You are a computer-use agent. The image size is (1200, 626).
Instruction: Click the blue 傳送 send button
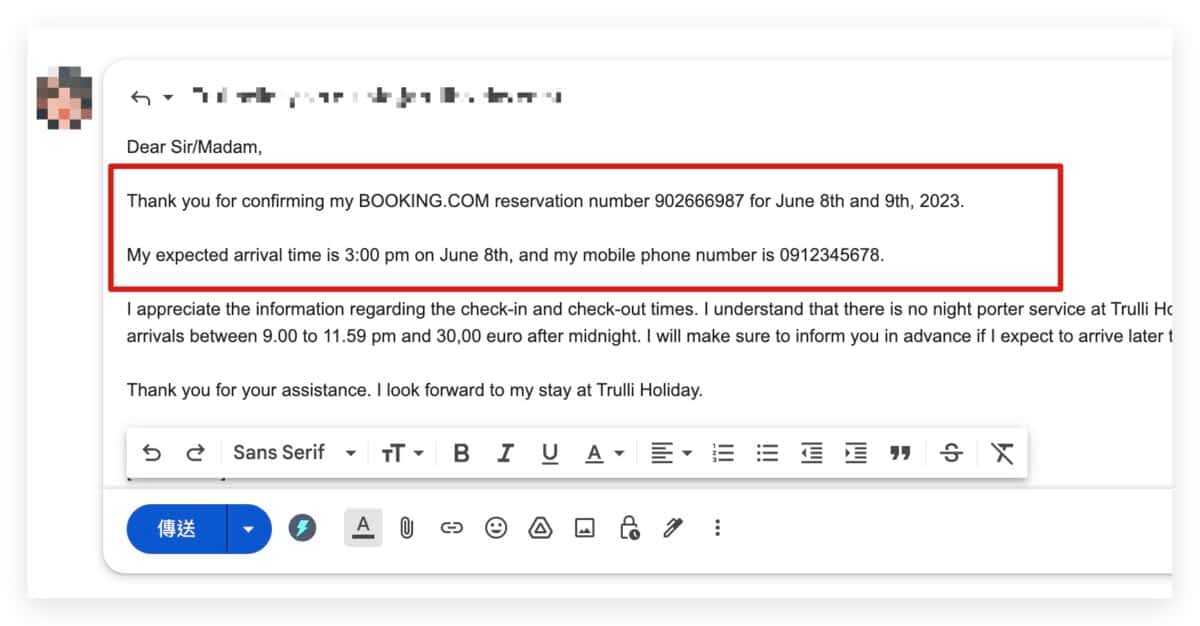(177, 528)
